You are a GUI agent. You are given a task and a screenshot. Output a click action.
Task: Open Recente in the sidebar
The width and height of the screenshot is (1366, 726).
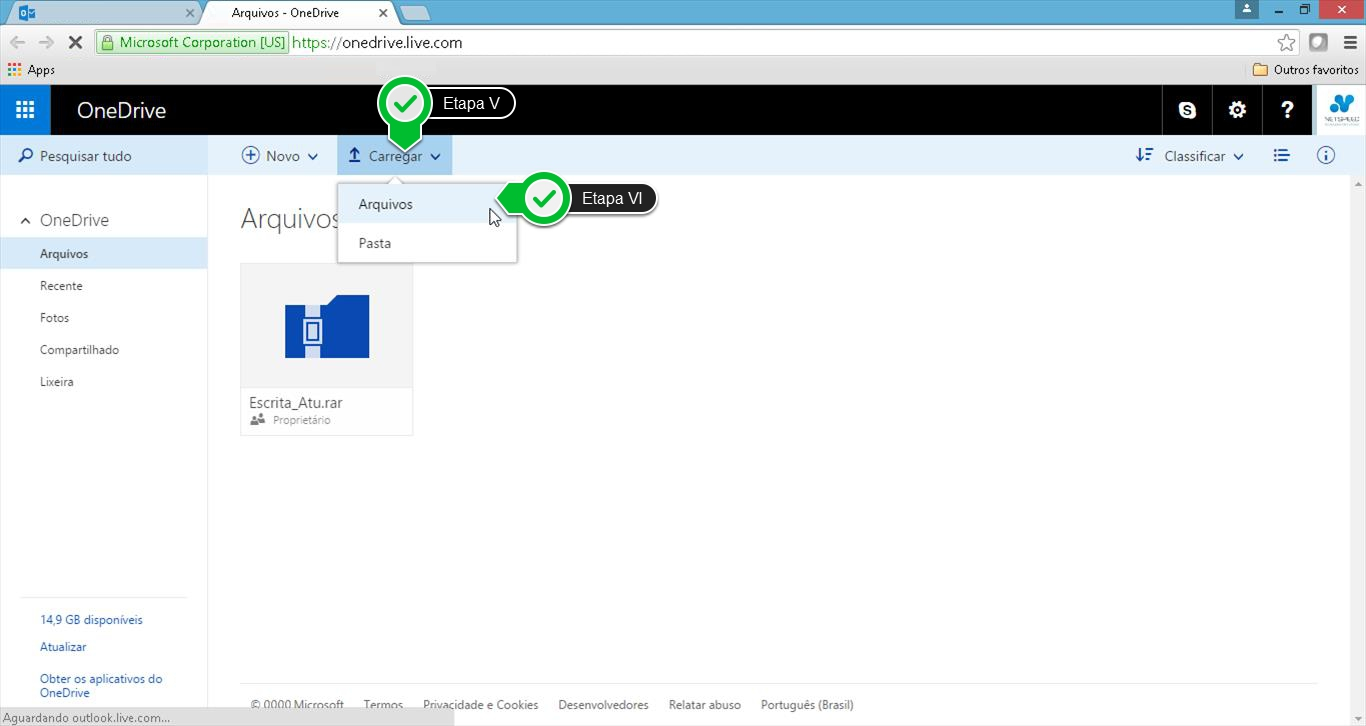point(61,286)
